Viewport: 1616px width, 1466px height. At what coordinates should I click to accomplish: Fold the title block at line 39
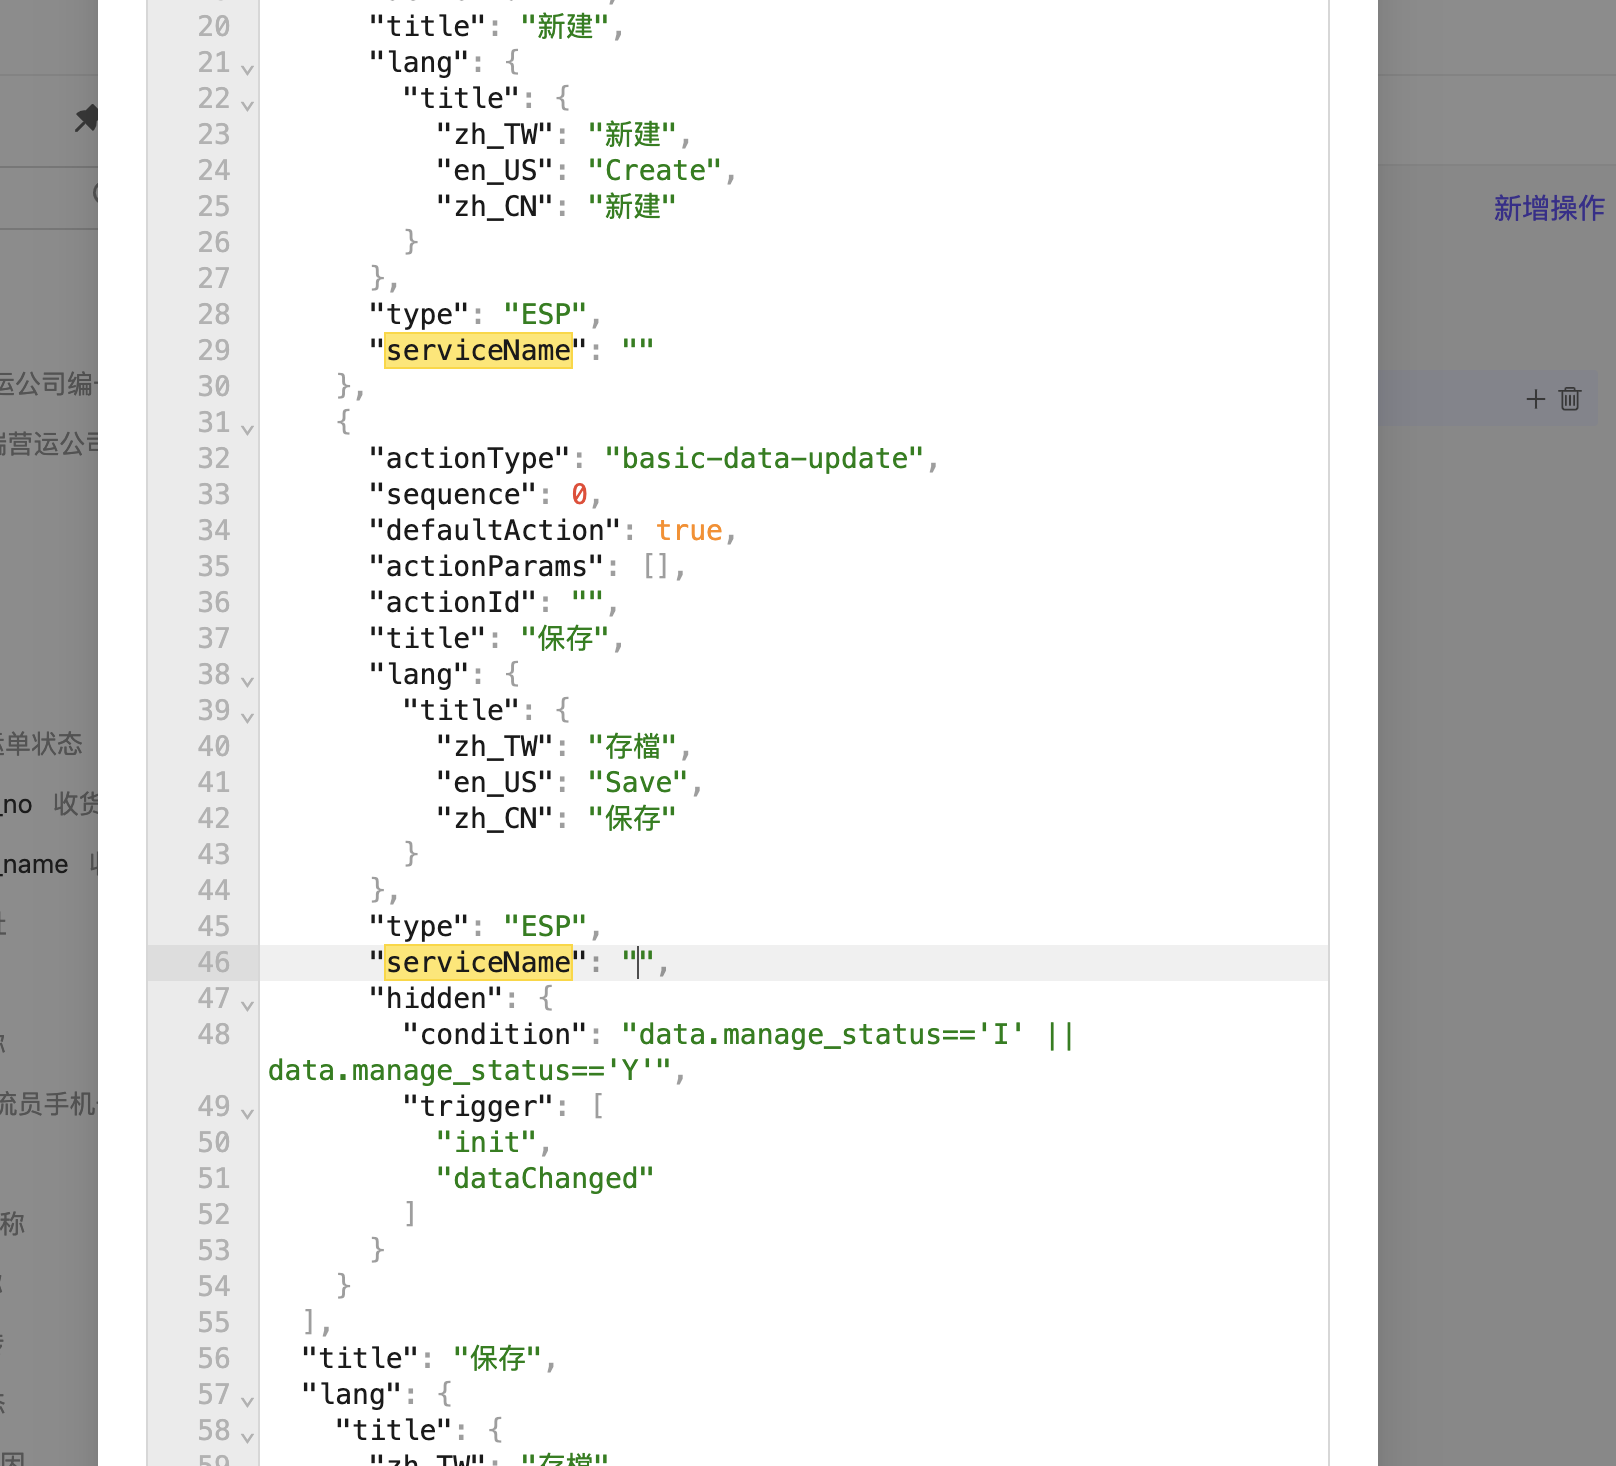pos(247,716)
